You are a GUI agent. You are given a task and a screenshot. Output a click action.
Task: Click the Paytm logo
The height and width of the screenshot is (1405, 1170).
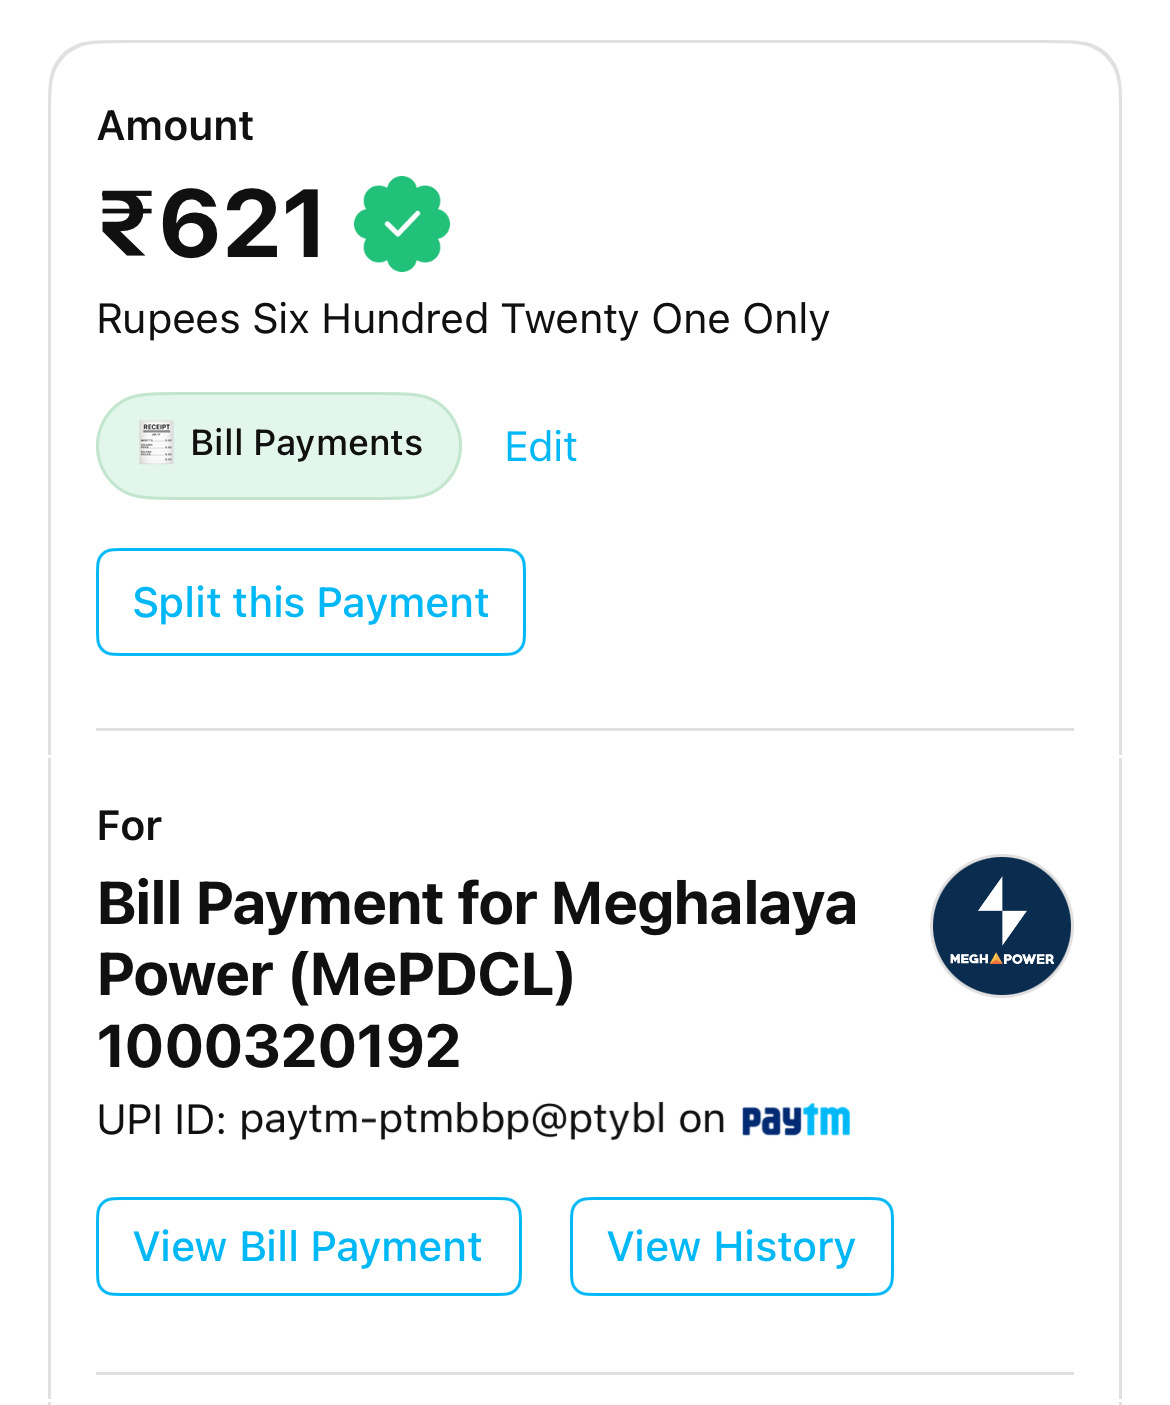(796, 1120)
